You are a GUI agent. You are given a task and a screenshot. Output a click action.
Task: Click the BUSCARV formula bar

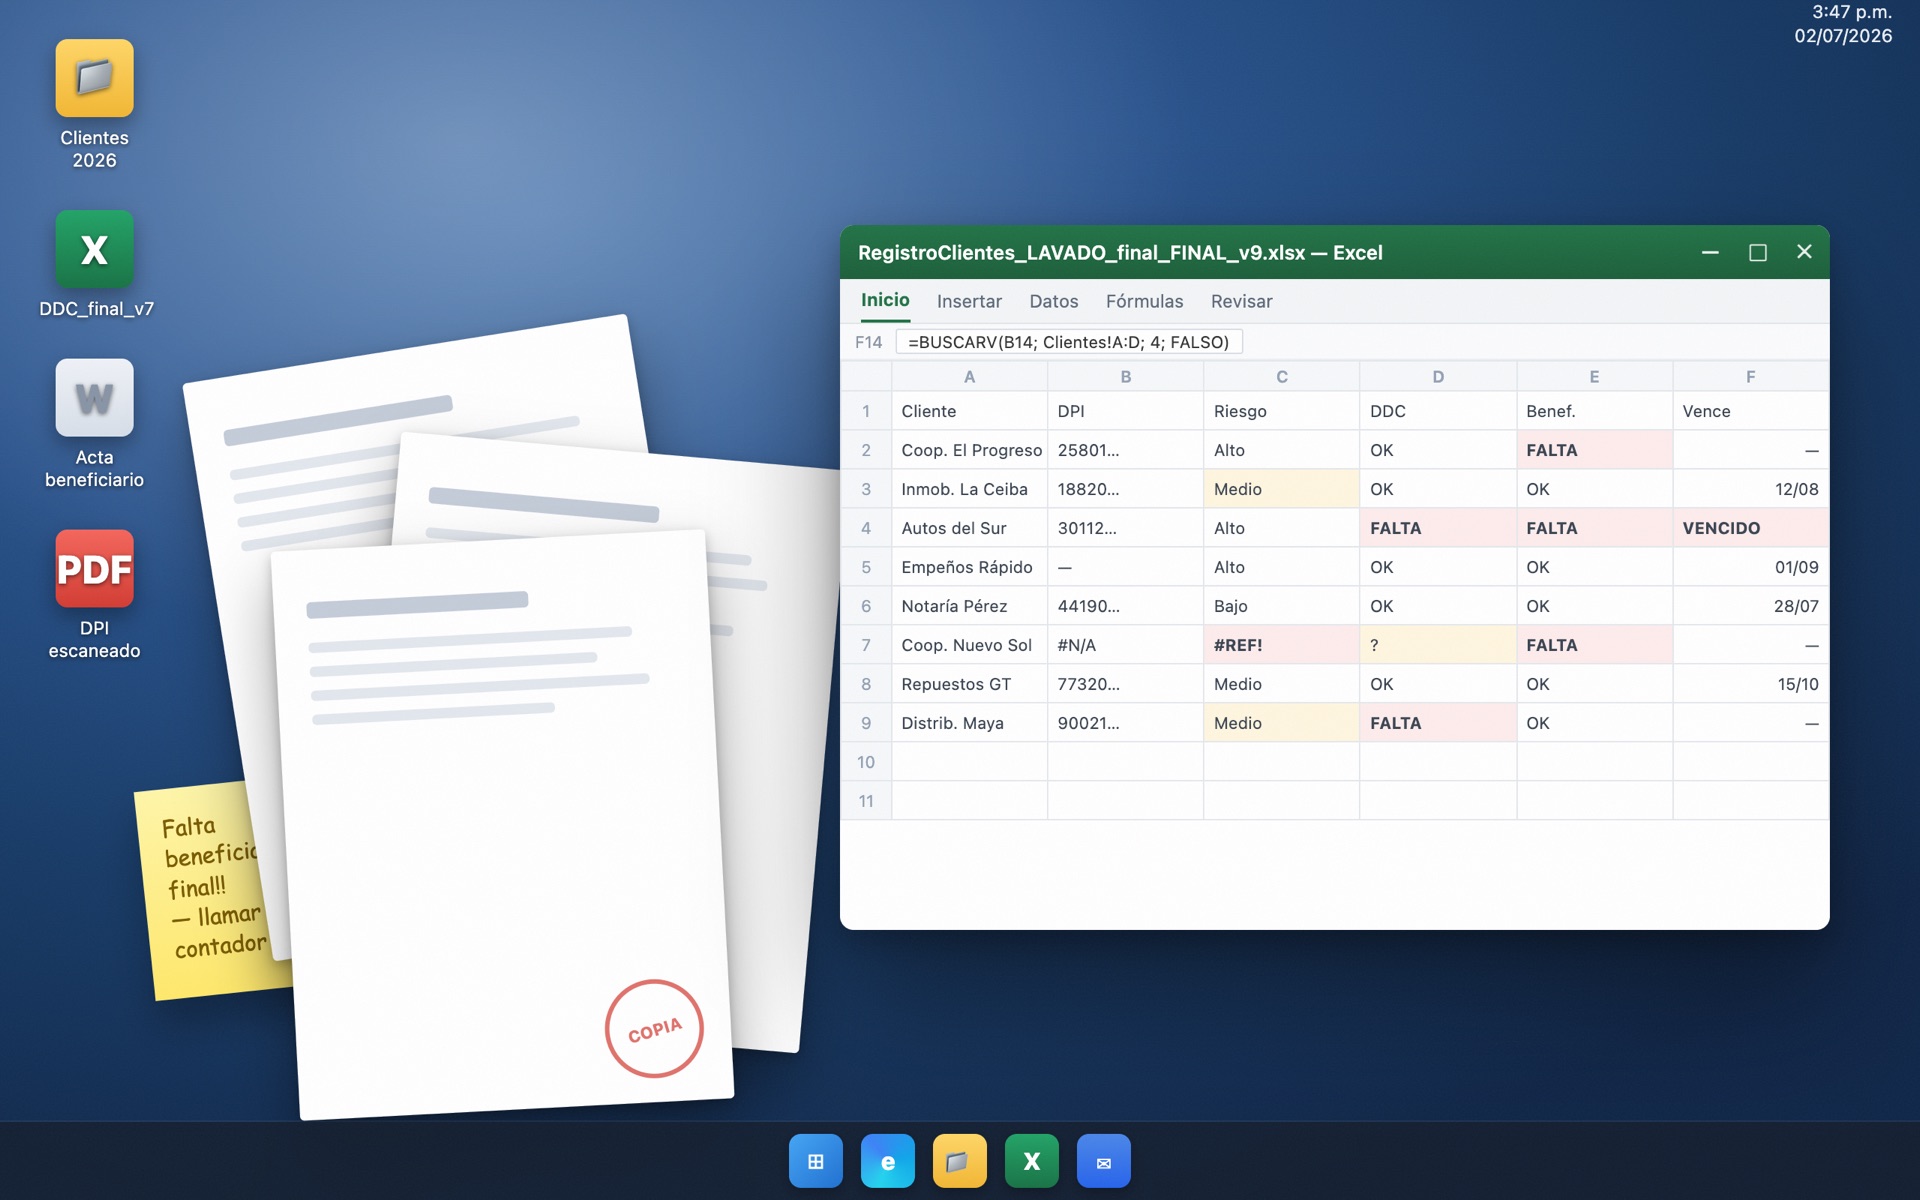point(1069,342)
